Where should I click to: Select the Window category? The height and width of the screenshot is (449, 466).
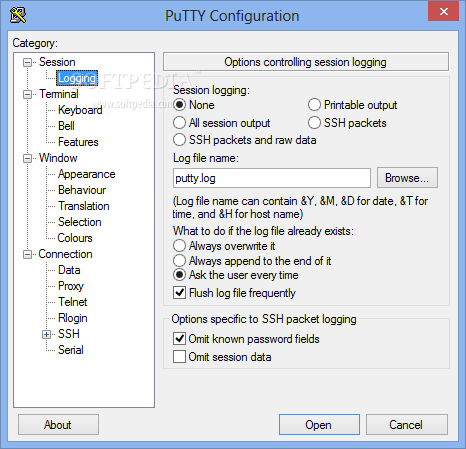tap(58, 158)
